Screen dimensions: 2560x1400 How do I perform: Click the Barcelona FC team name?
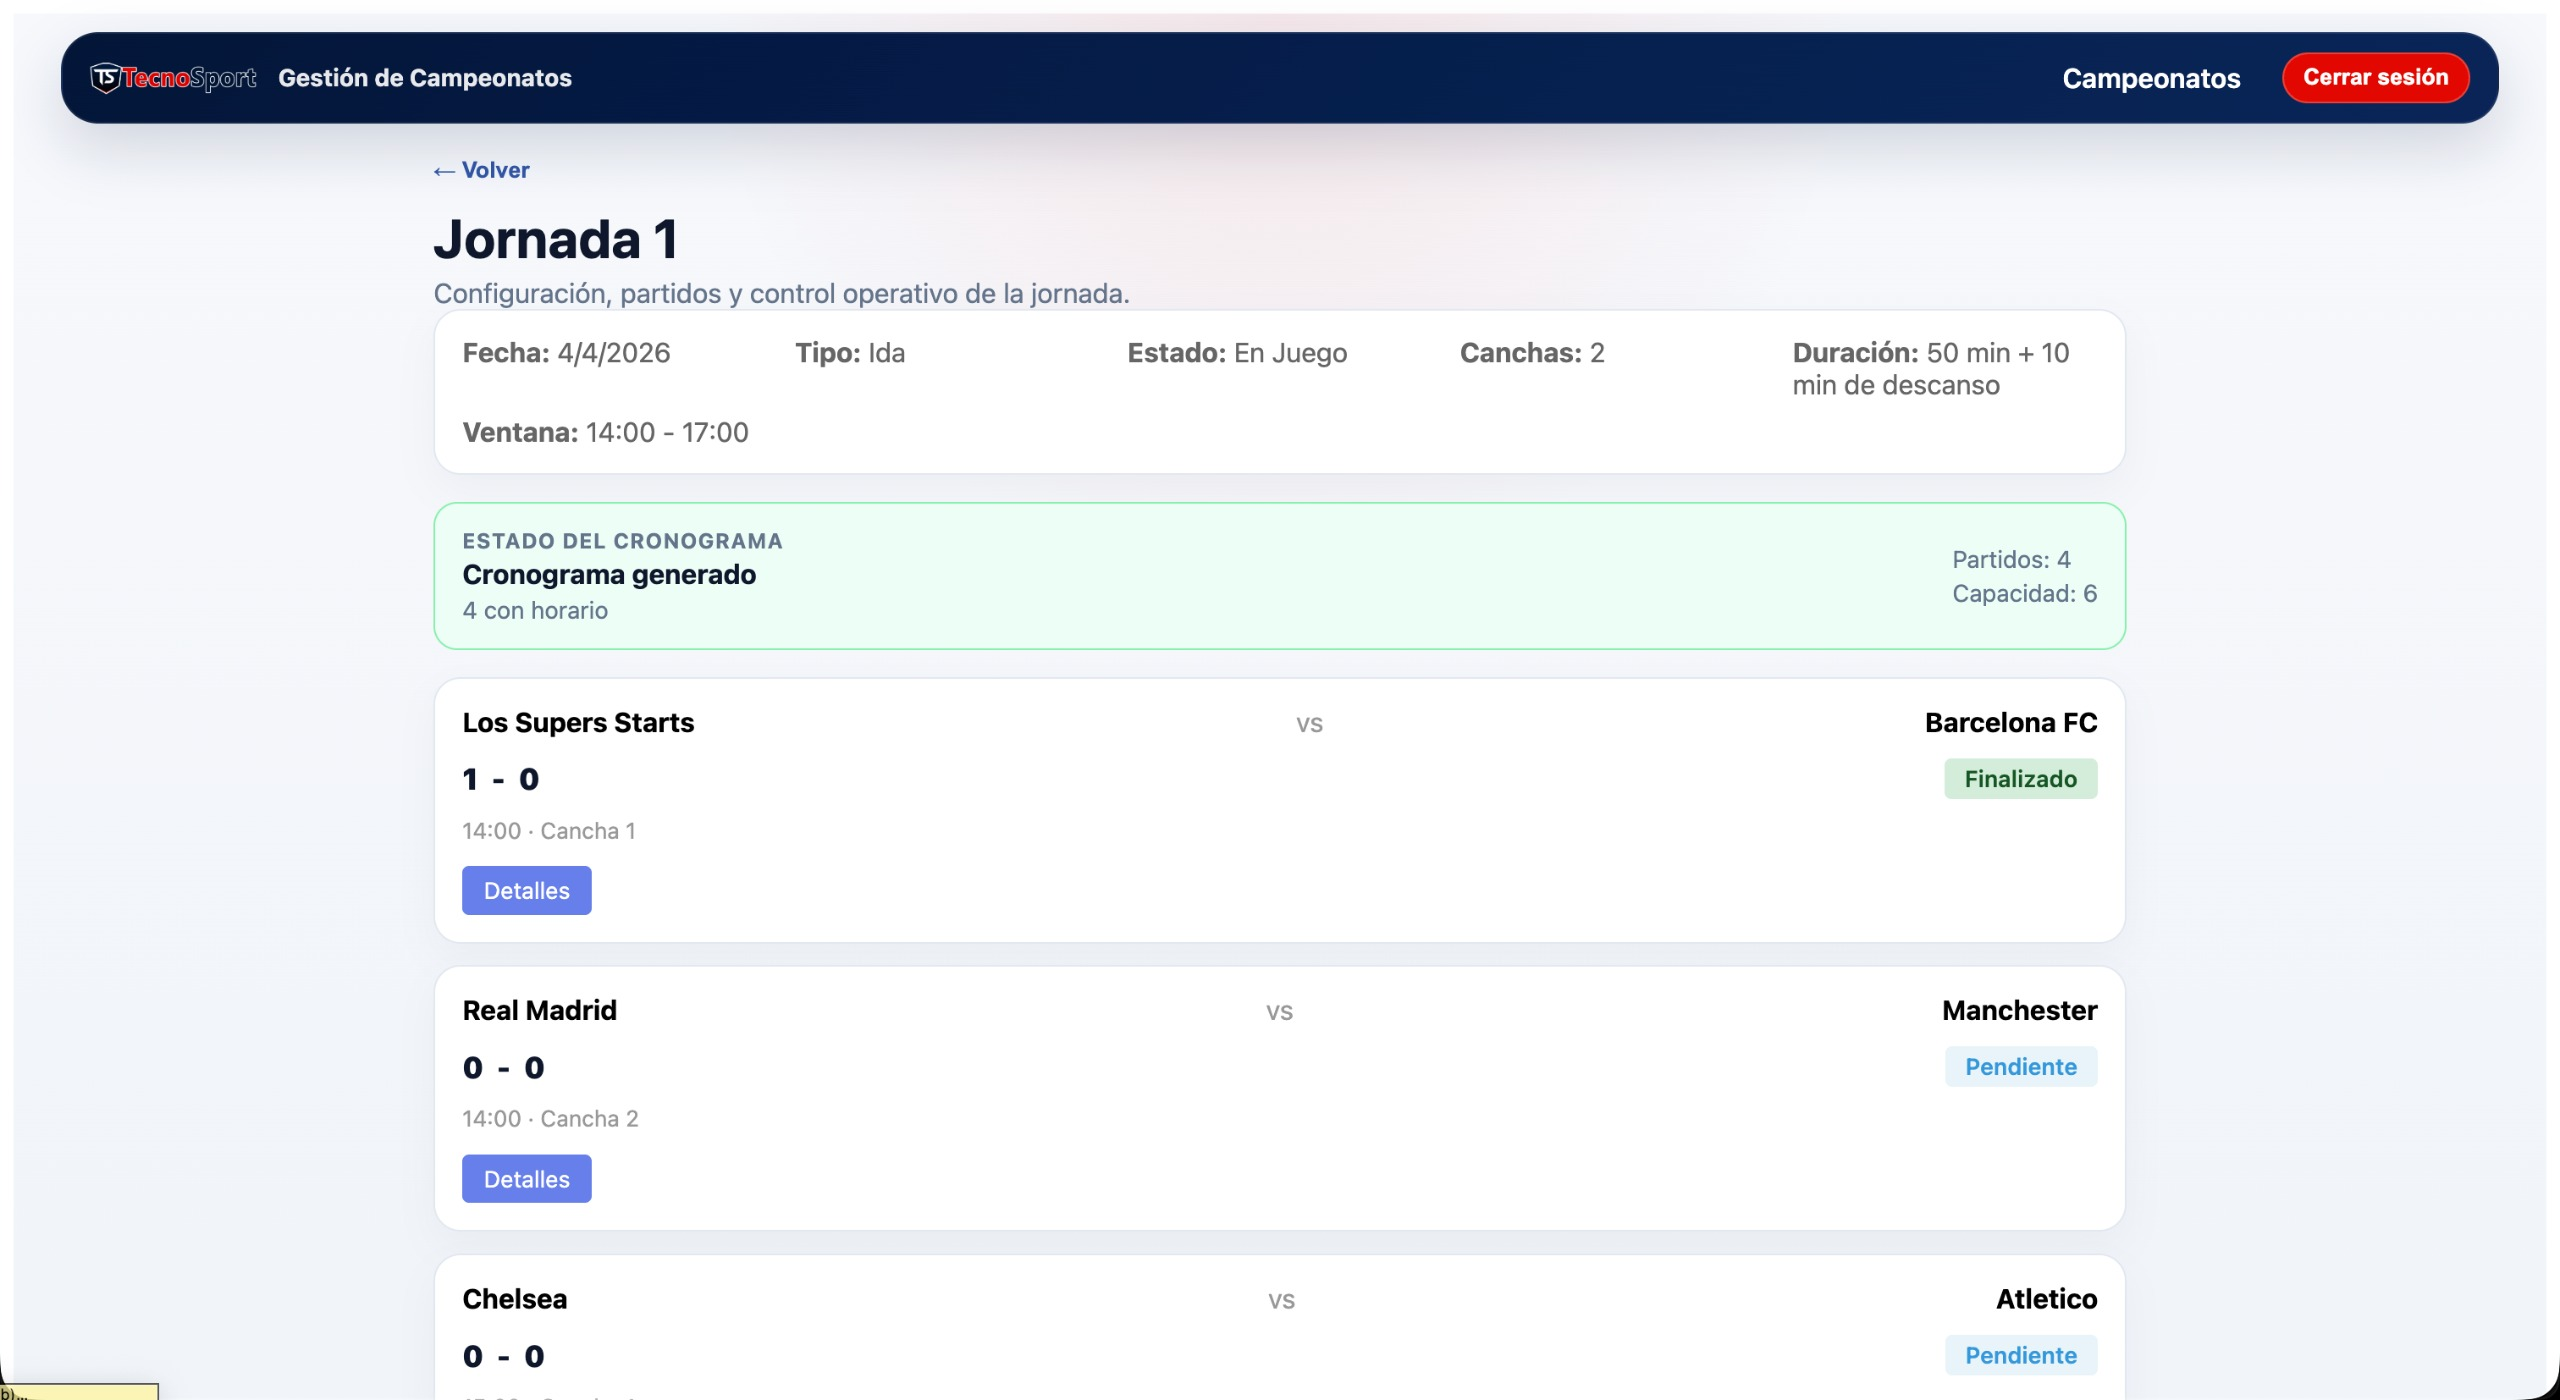(2010, 723)
